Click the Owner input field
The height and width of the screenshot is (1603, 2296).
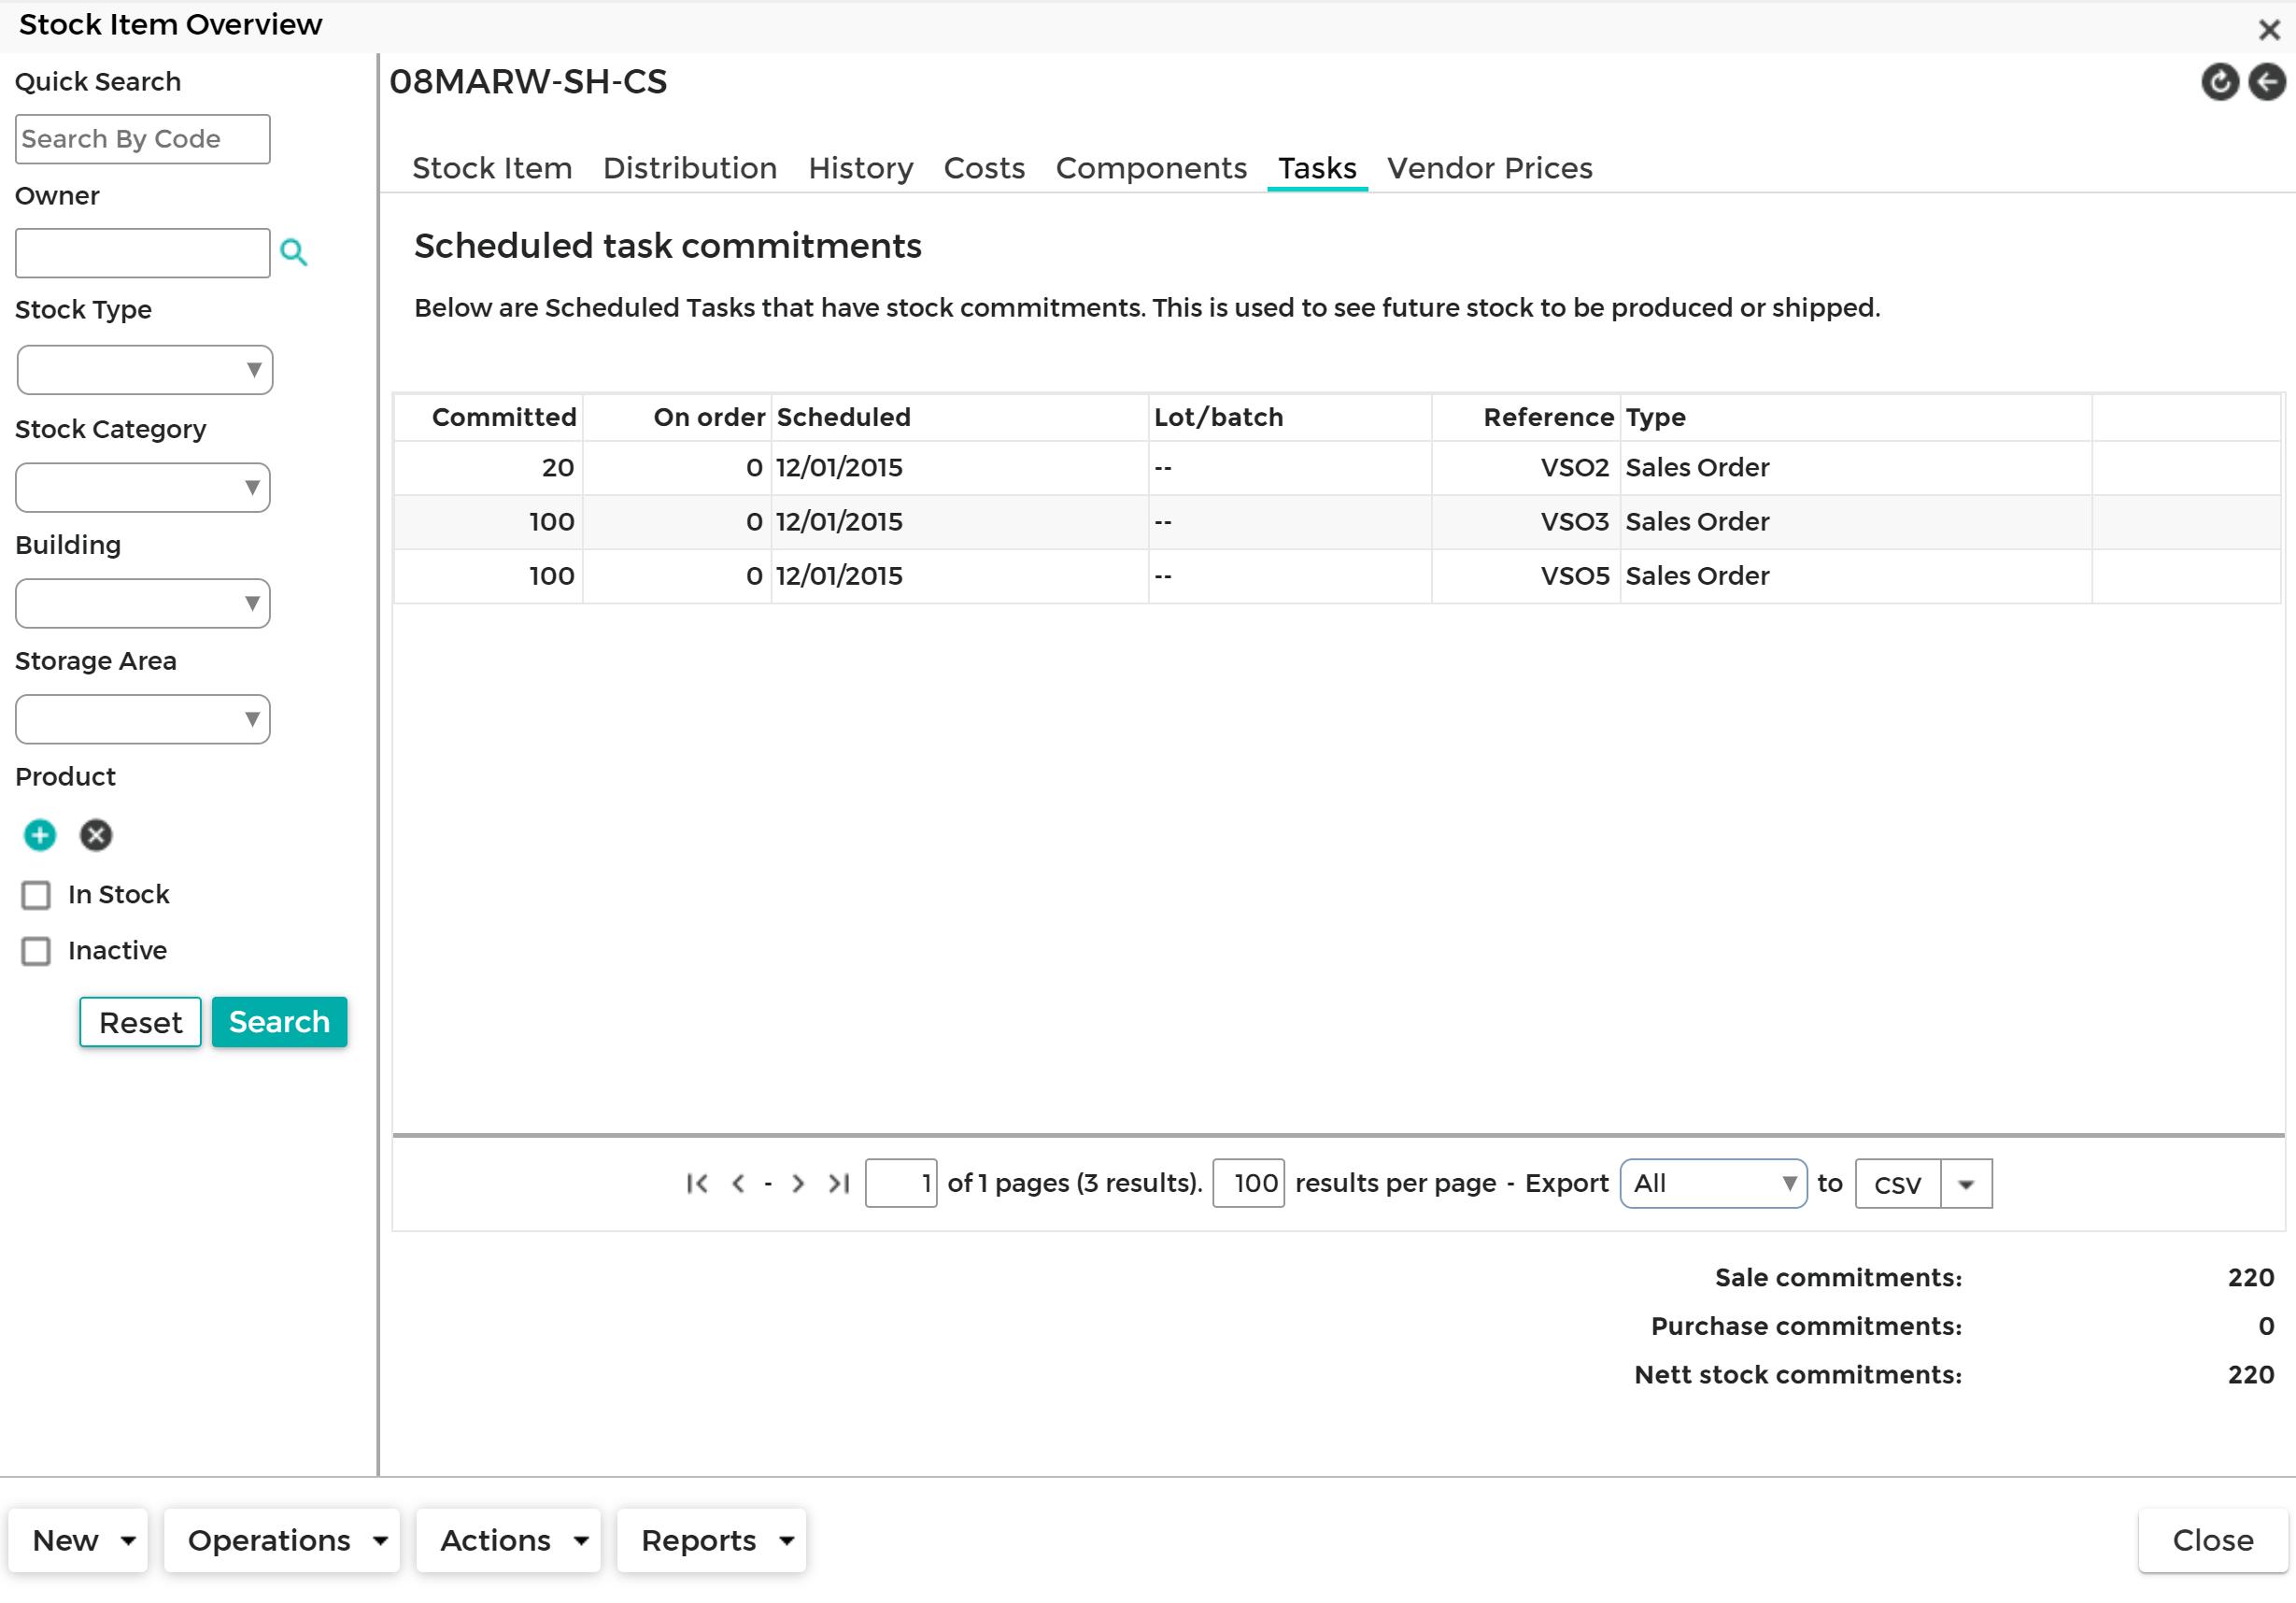(143, 253)
